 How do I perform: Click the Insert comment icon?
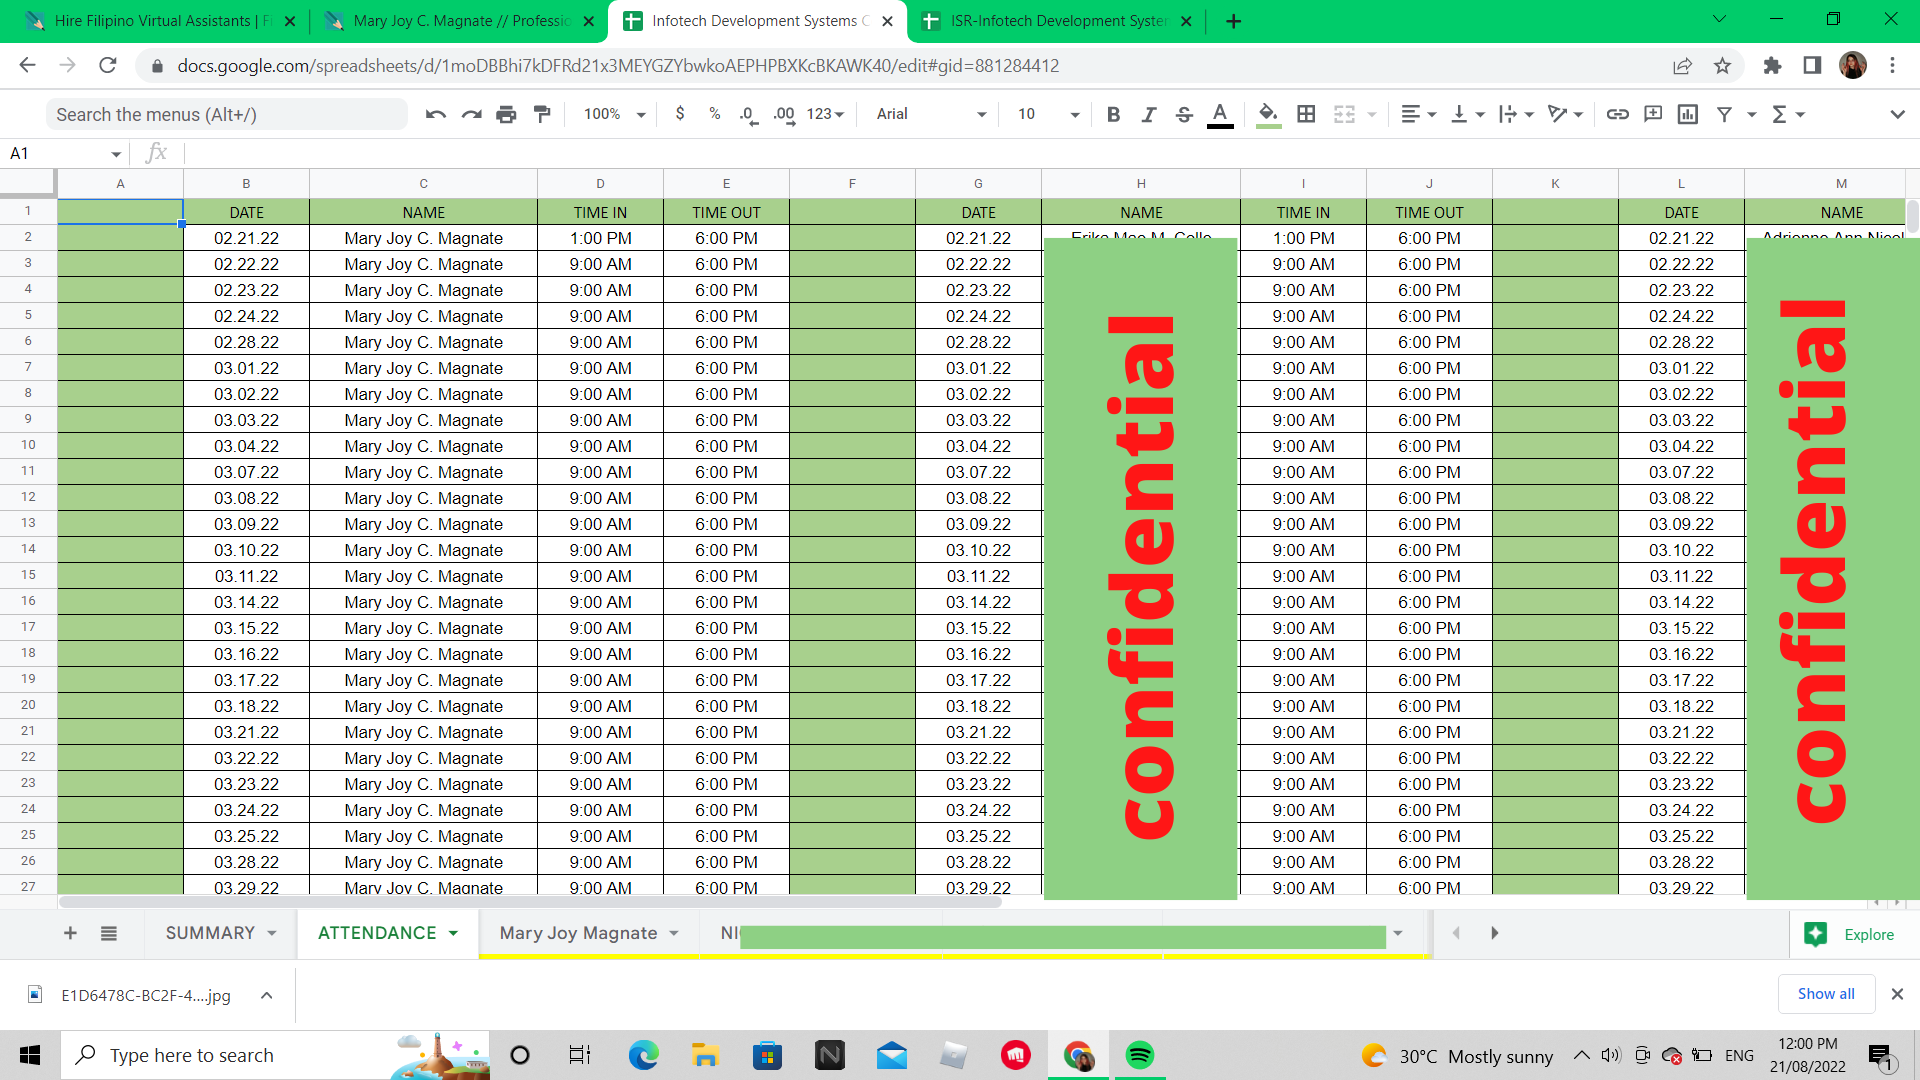[x=1653, y=114]
